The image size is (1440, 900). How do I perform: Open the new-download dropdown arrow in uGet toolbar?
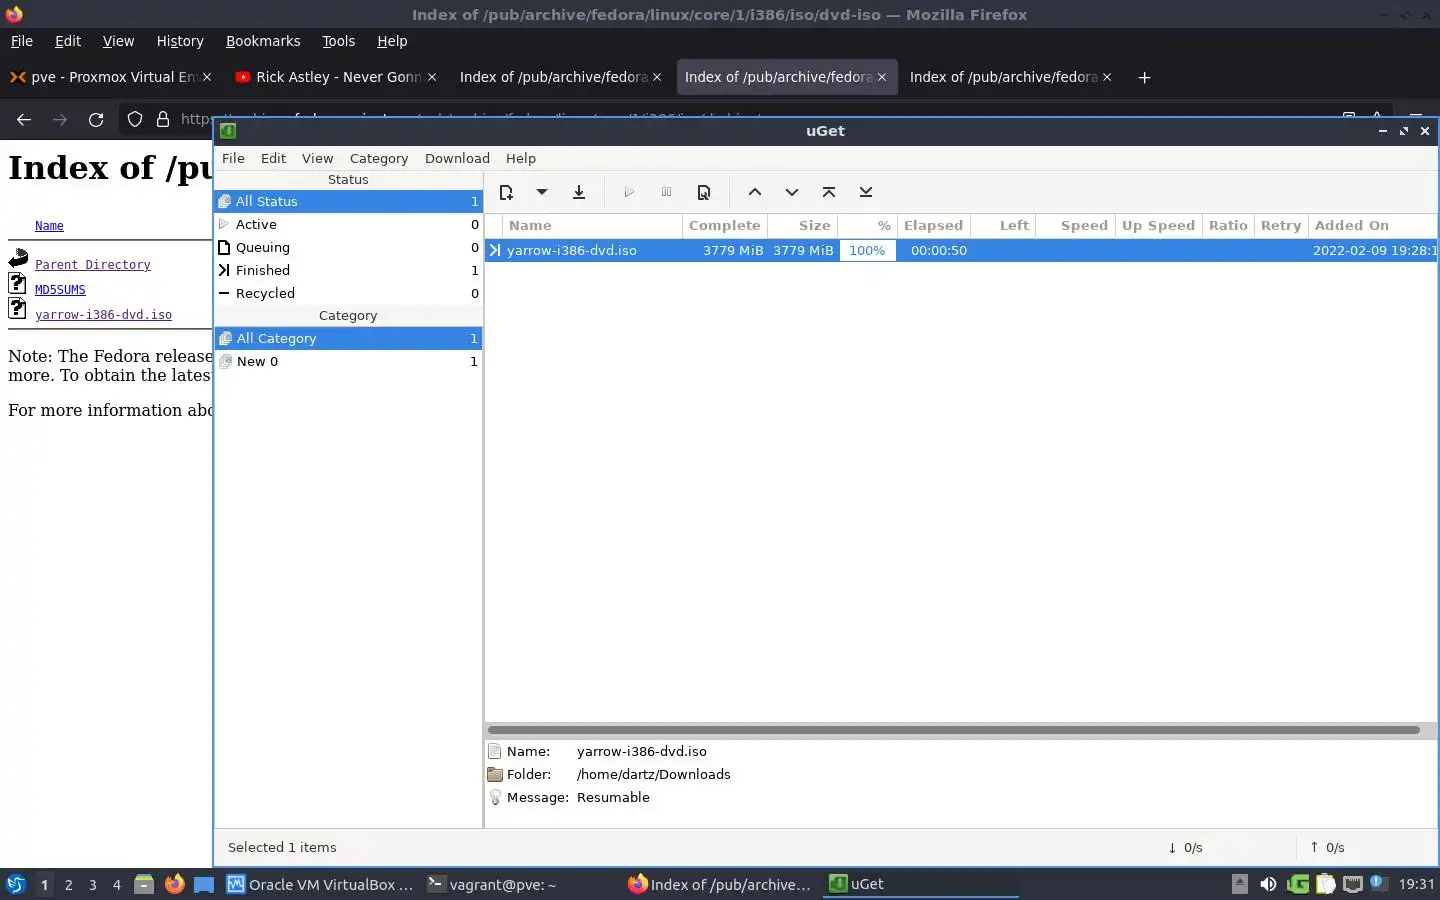point(541,192)
